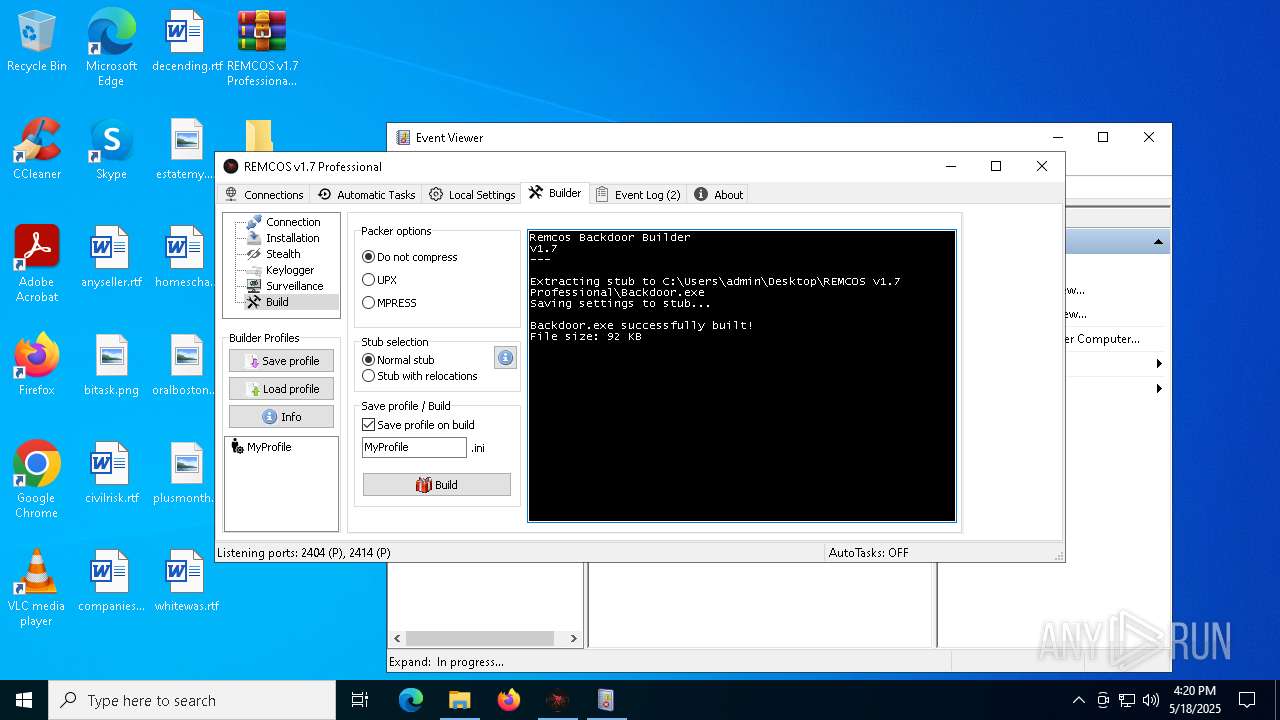Click the builder console output area
The width and height of the screenshot is (1280, 720).
pyautogui.click(x=742, y=376)
